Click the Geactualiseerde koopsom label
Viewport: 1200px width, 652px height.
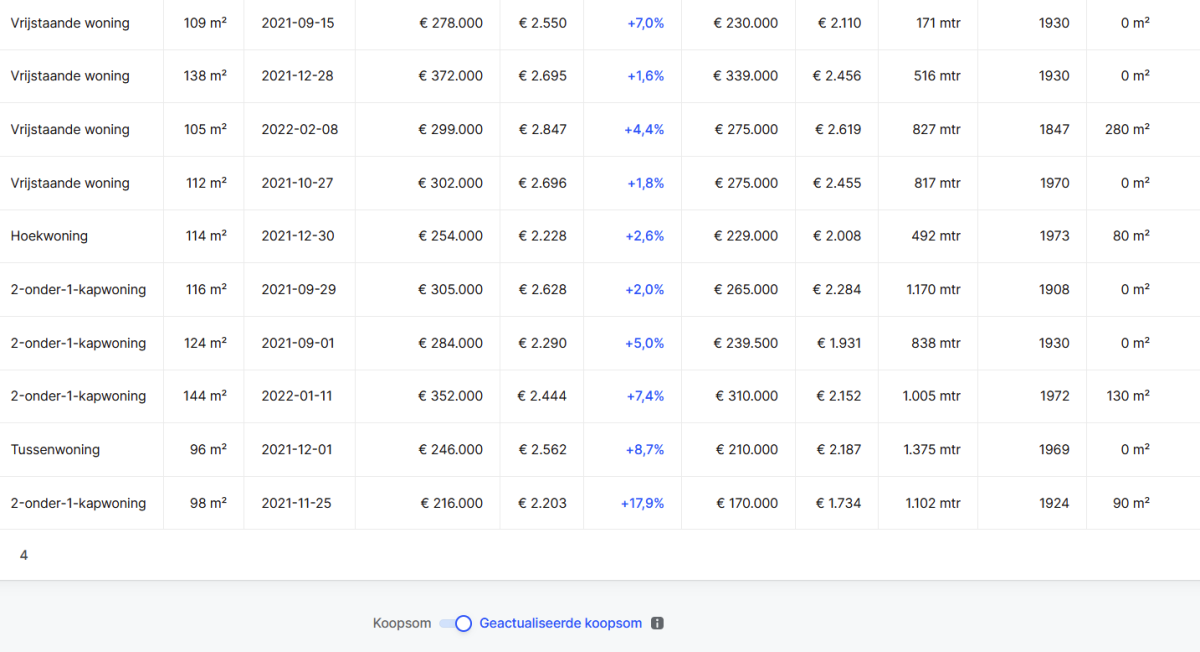(560, 623)
